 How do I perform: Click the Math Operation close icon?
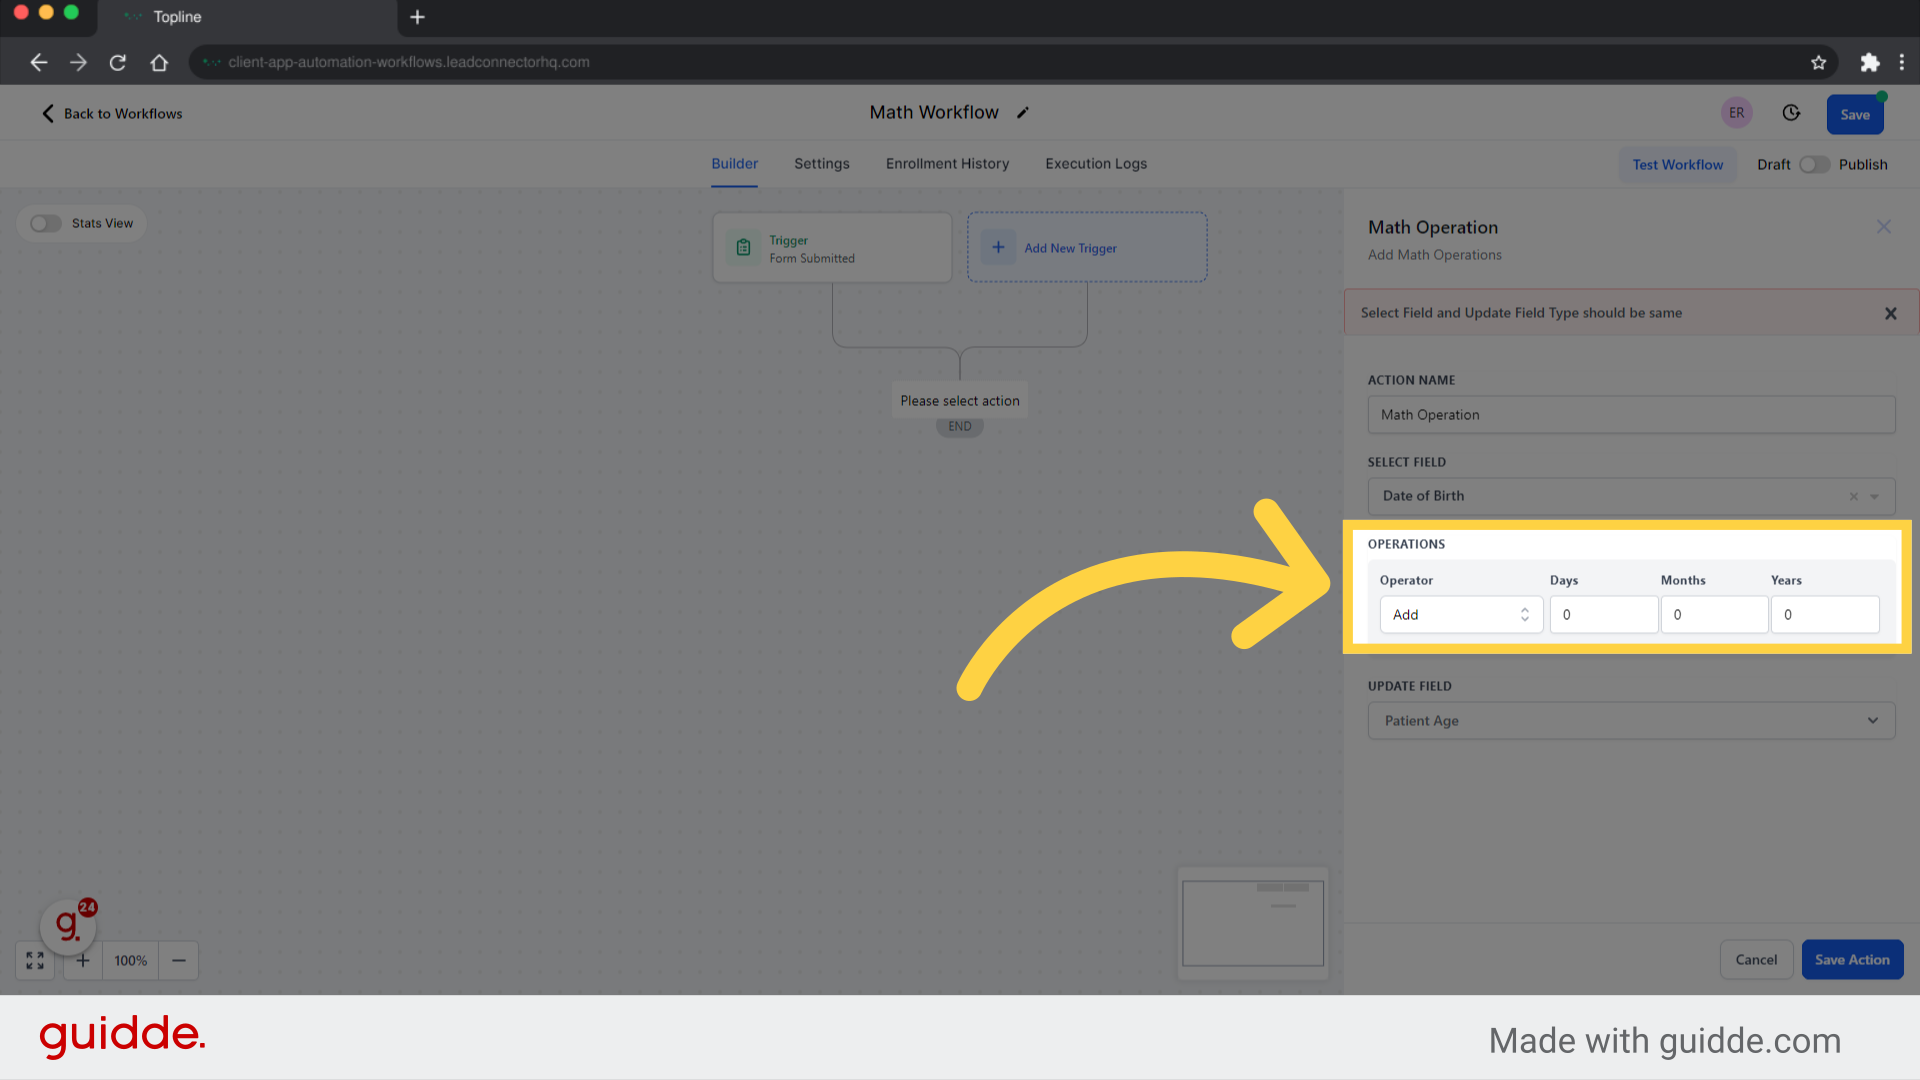(x=1883, y=227)
